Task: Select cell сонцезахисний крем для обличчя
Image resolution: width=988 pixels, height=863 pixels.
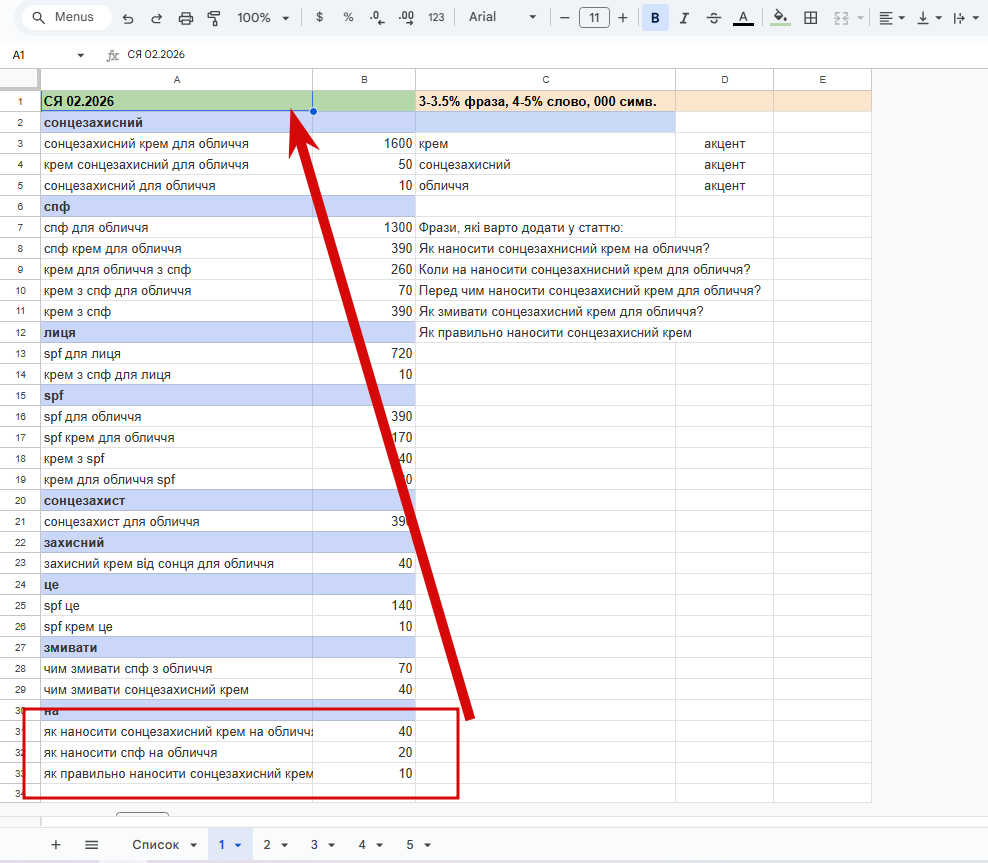Action: point(177,144)
